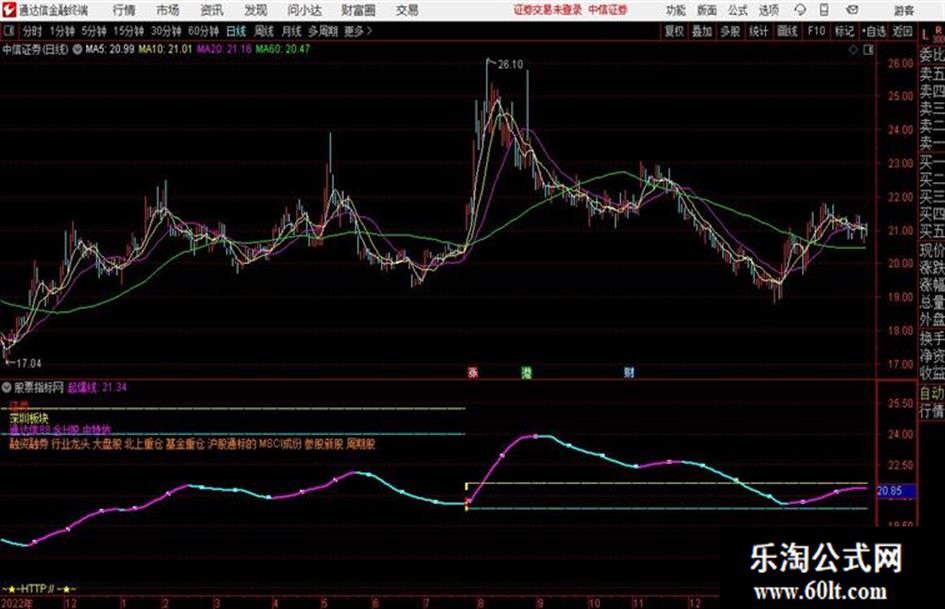This screenshot has width=945, height=609.
Task: Click the 画线 drawing toolbar button
Action: tap(787, 31)
